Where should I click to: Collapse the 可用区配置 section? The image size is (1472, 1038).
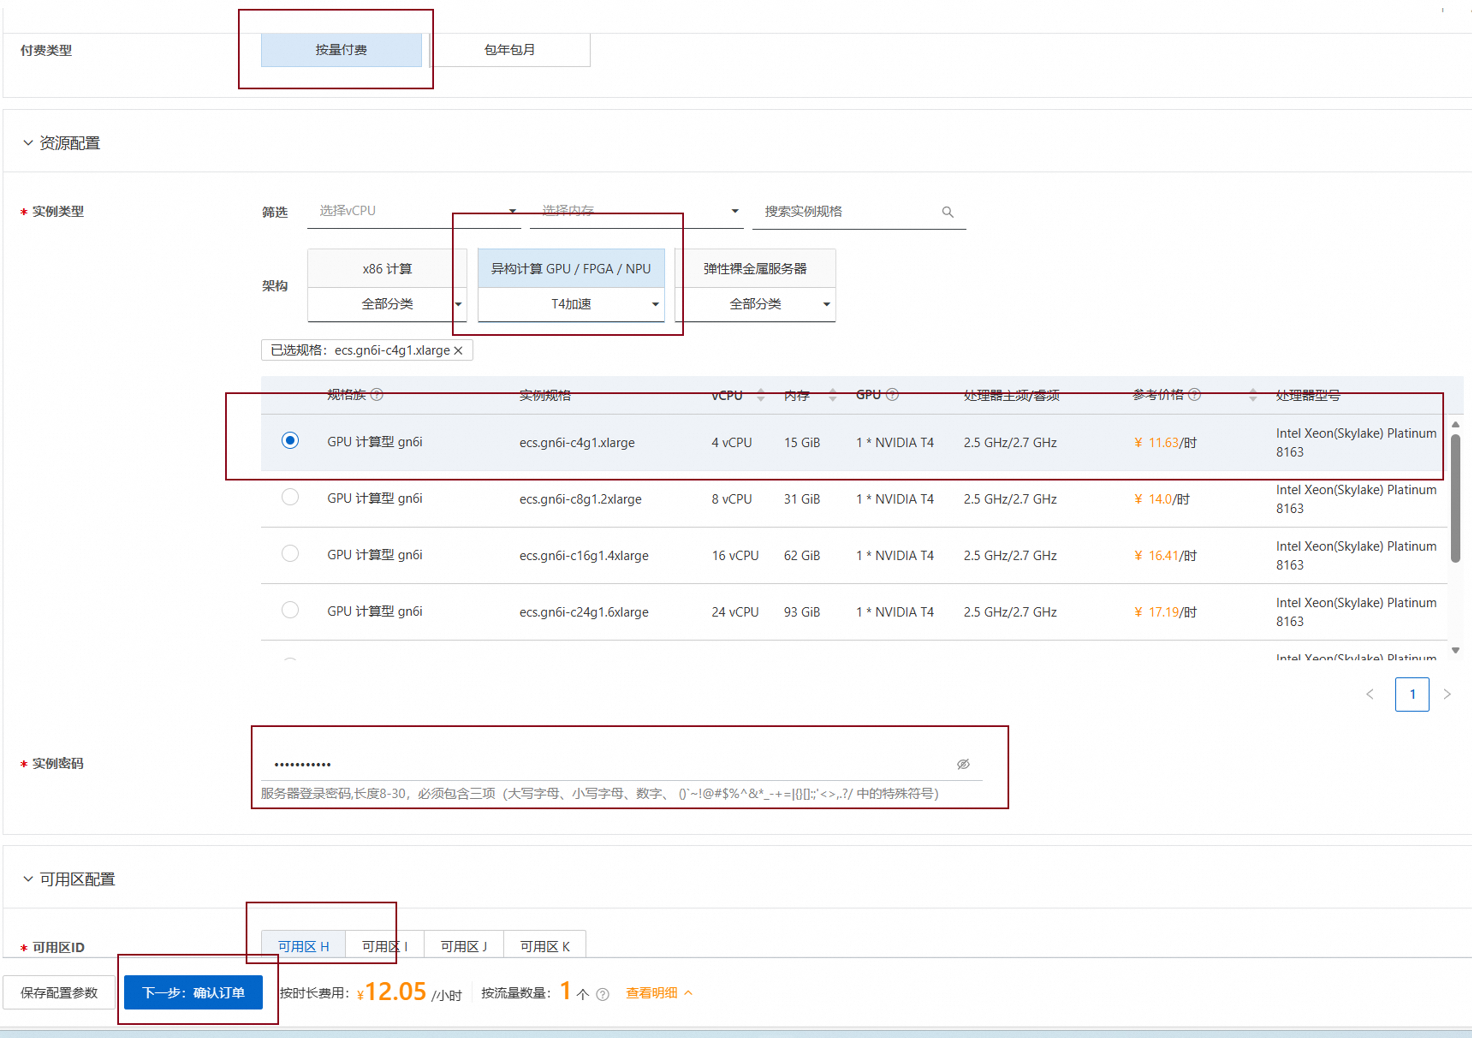[28, 879]
